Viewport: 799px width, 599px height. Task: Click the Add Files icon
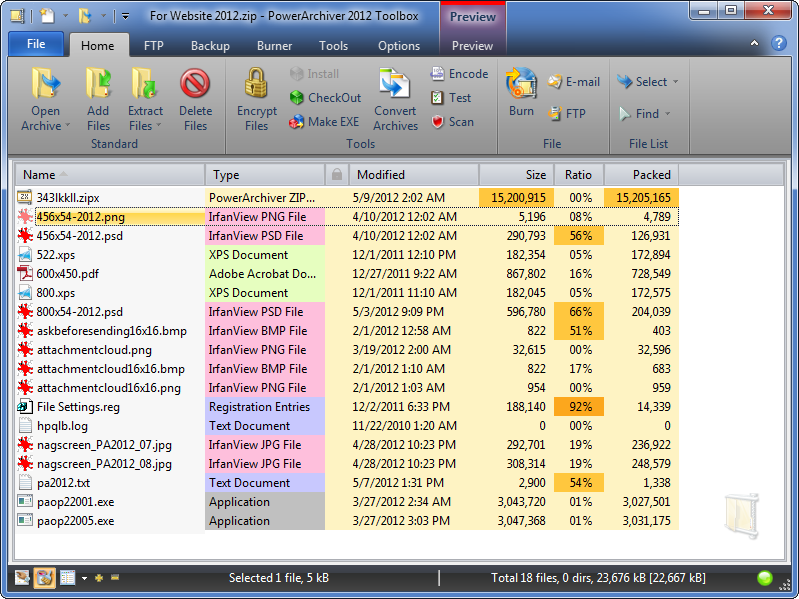(98, 83)
